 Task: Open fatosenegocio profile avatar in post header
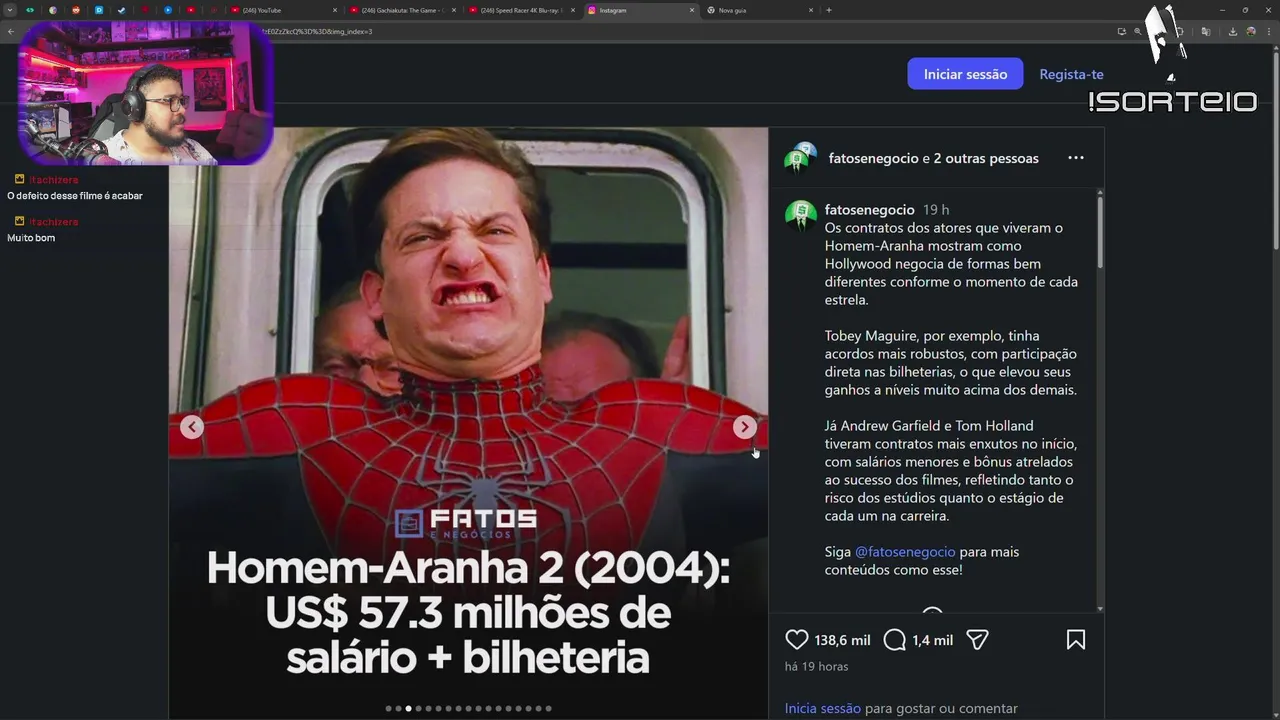(x=800, y=158)
